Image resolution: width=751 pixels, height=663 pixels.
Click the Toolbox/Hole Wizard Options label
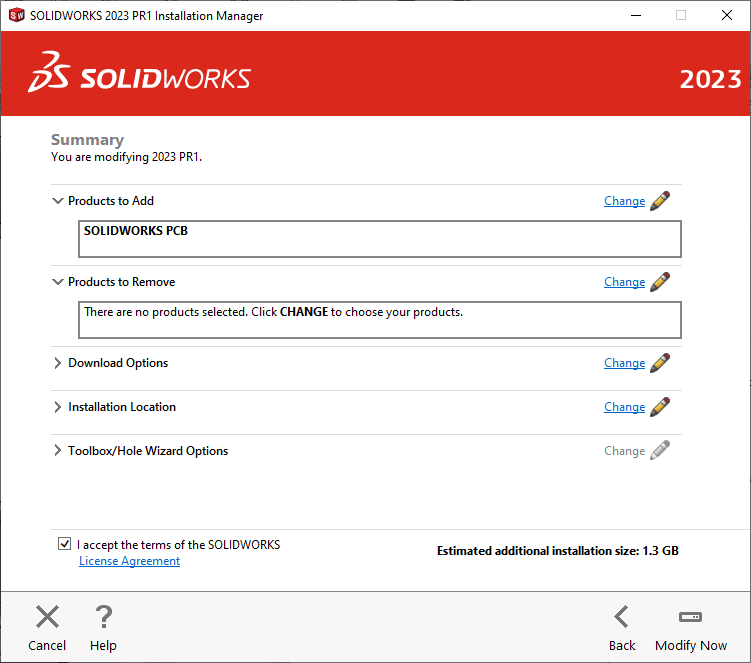(x=148, y=451)
